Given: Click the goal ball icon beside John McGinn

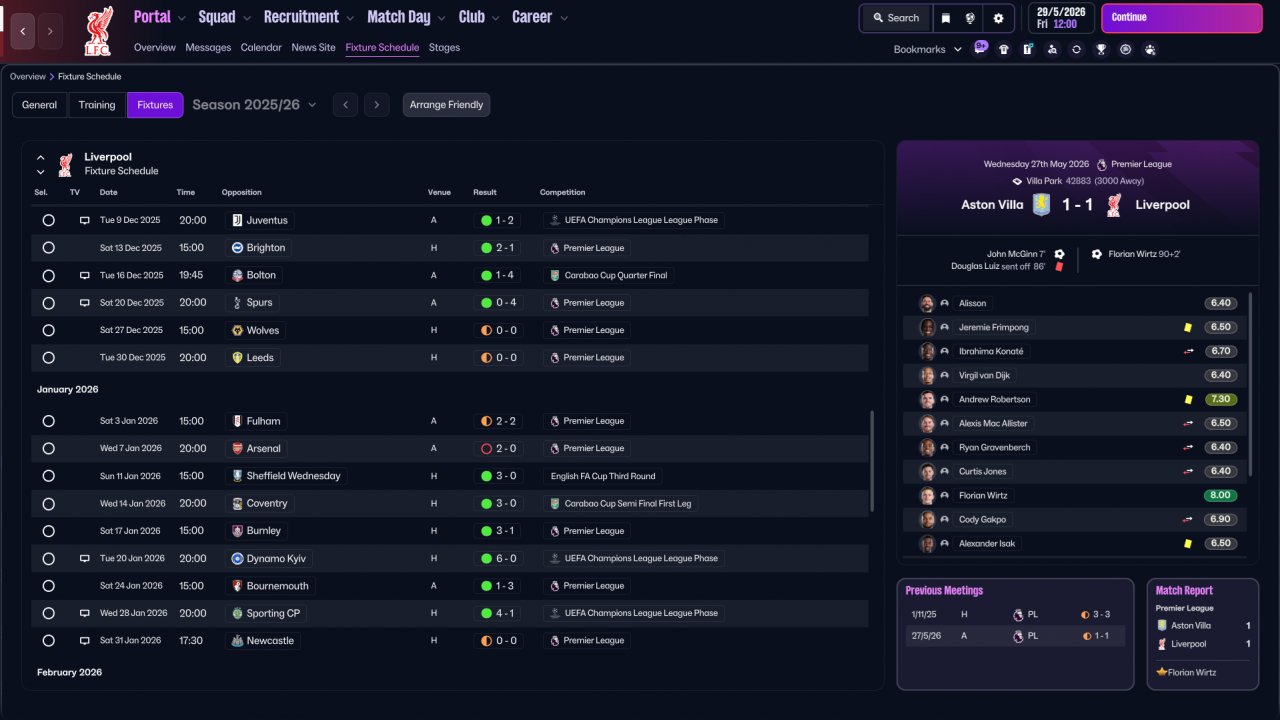Looking at the screenshot, I should point(1059,254).
